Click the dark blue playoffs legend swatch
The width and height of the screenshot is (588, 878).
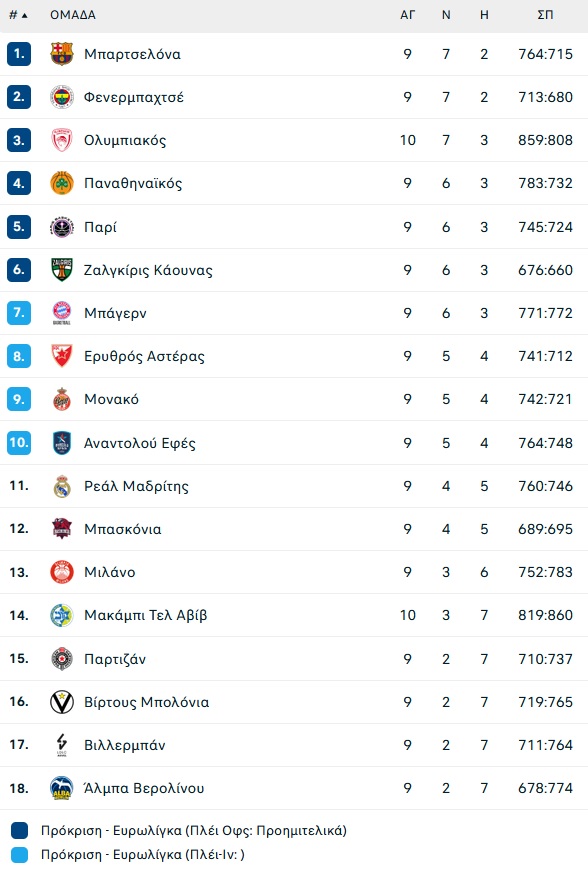(20, 830)
